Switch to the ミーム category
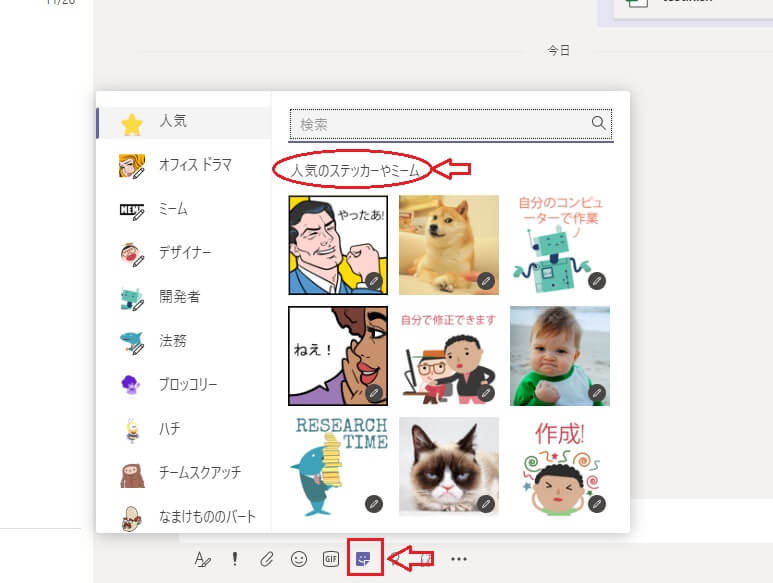Screen dimensions: 773x583 [173, 209]
